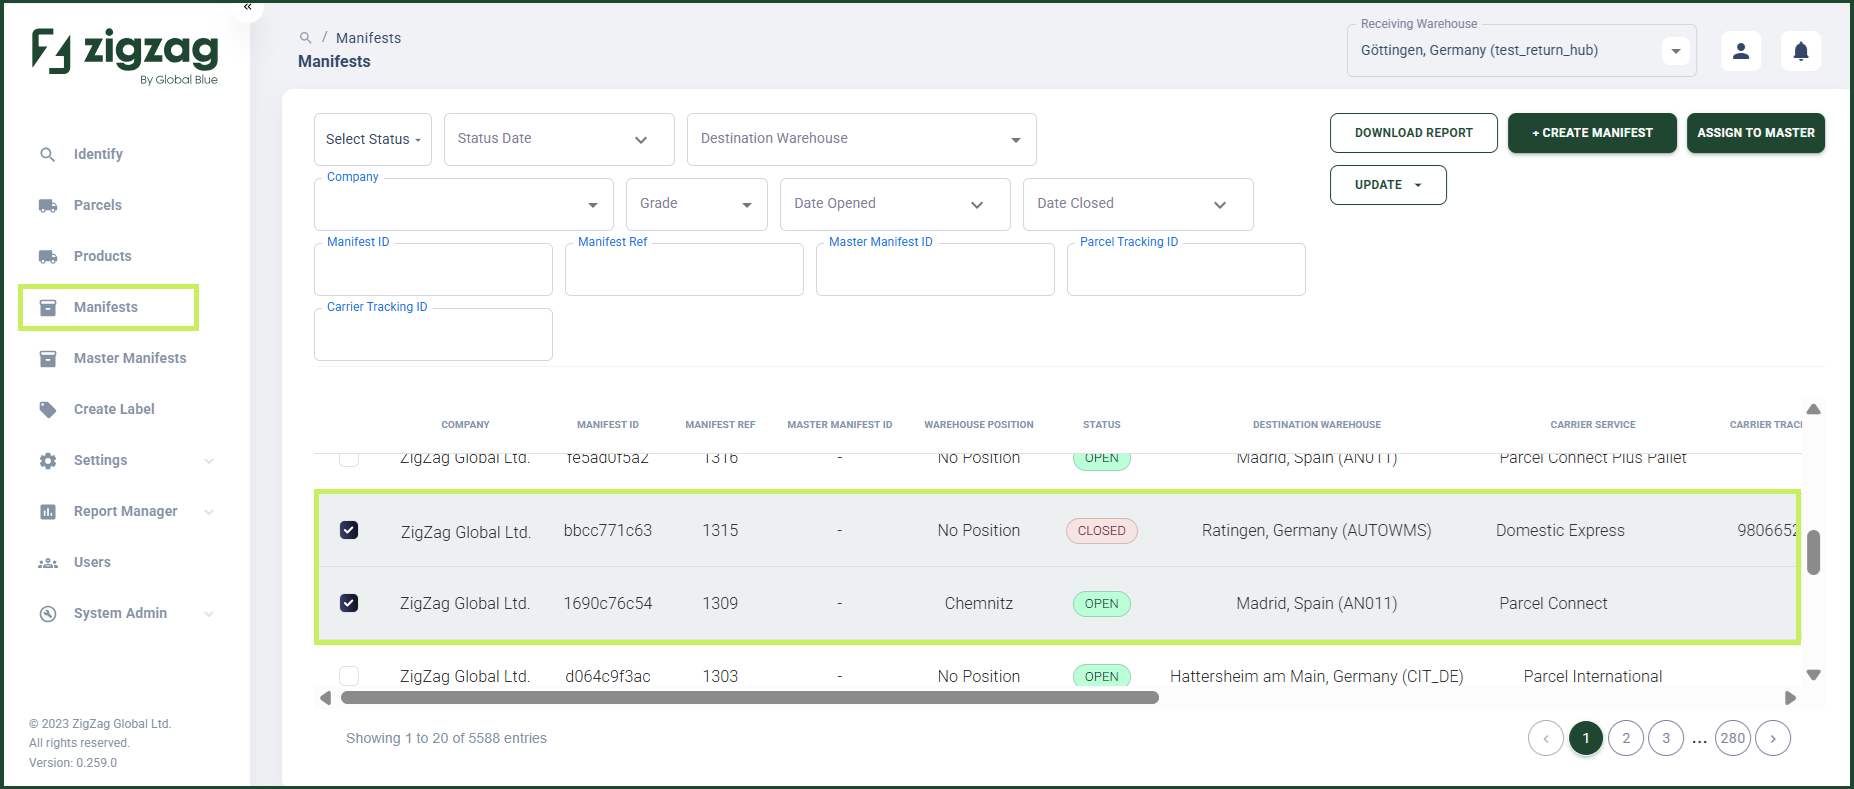Click the Master Manifests box icon
The width and height of the screenshot is (1854, 789).
pos(48,358)
